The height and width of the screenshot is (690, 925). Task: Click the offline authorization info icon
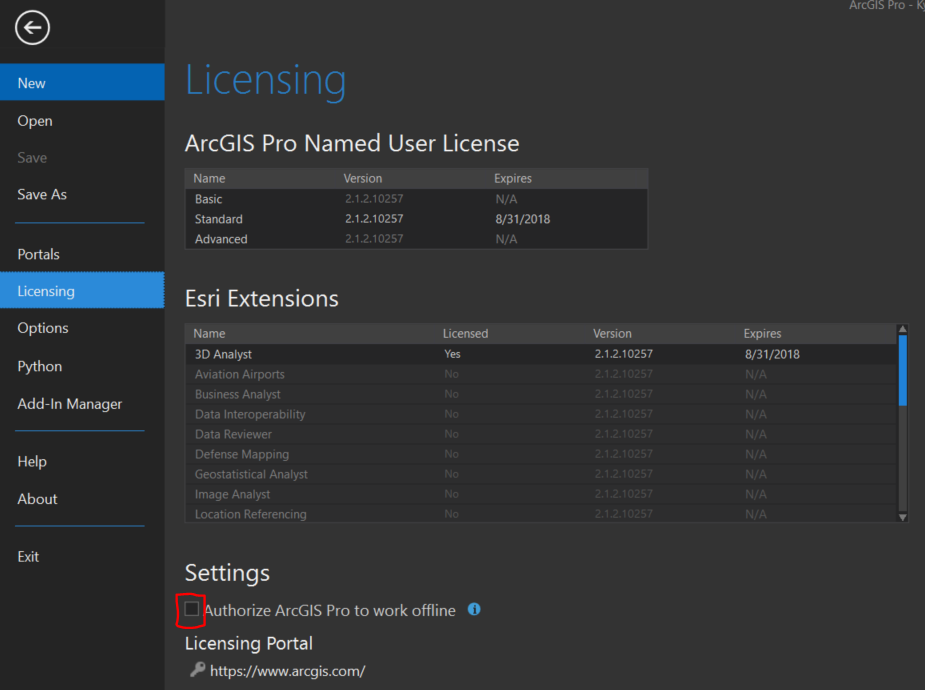click(474, 609)
